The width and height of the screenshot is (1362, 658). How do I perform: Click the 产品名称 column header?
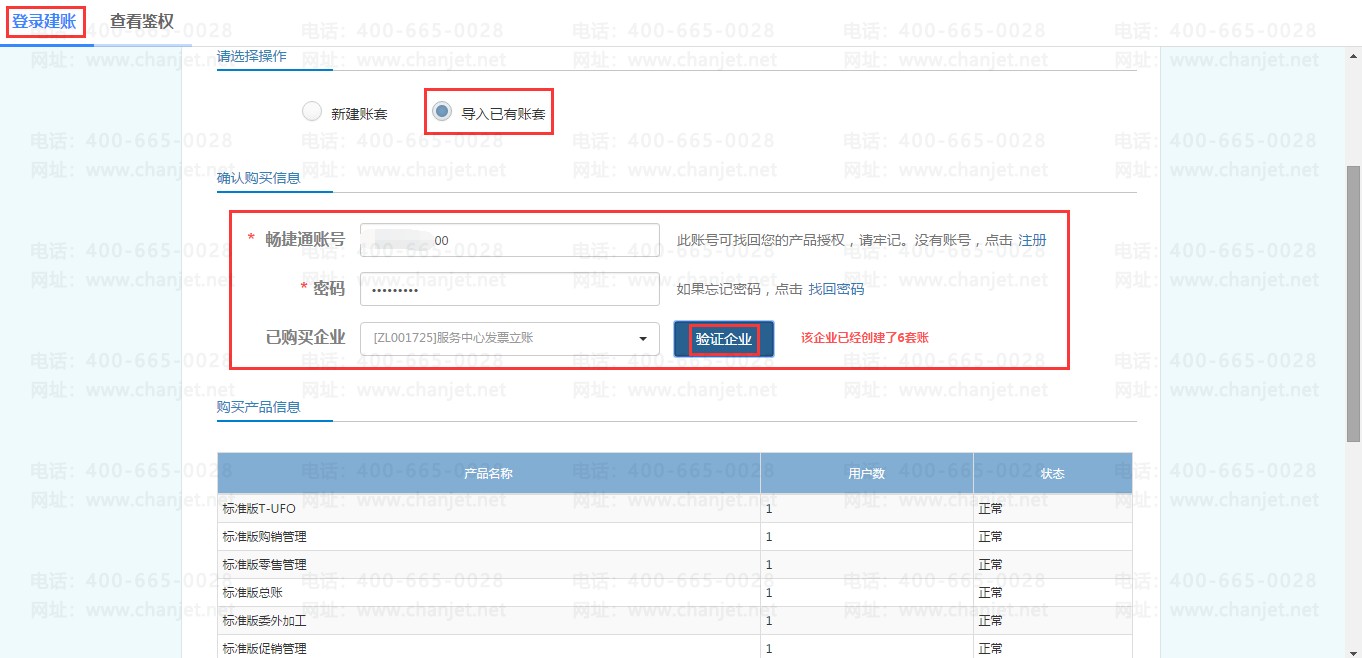coord(488,473)
